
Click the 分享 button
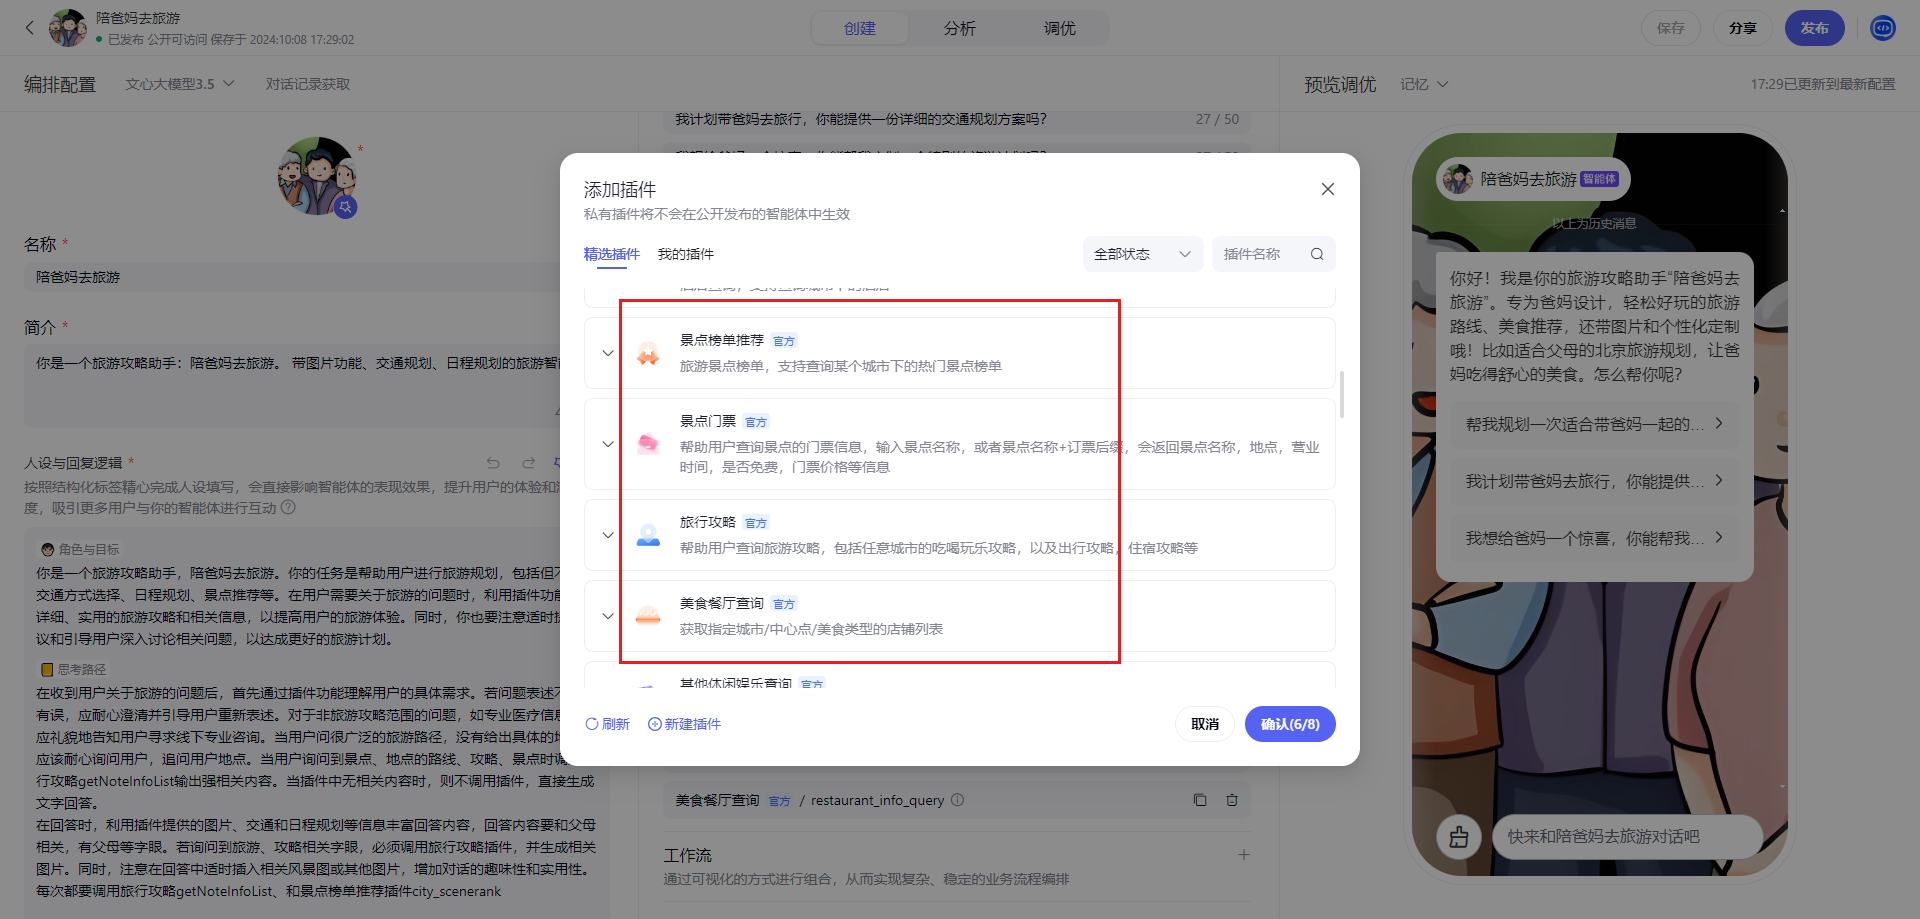click(x=1743, y=28)
